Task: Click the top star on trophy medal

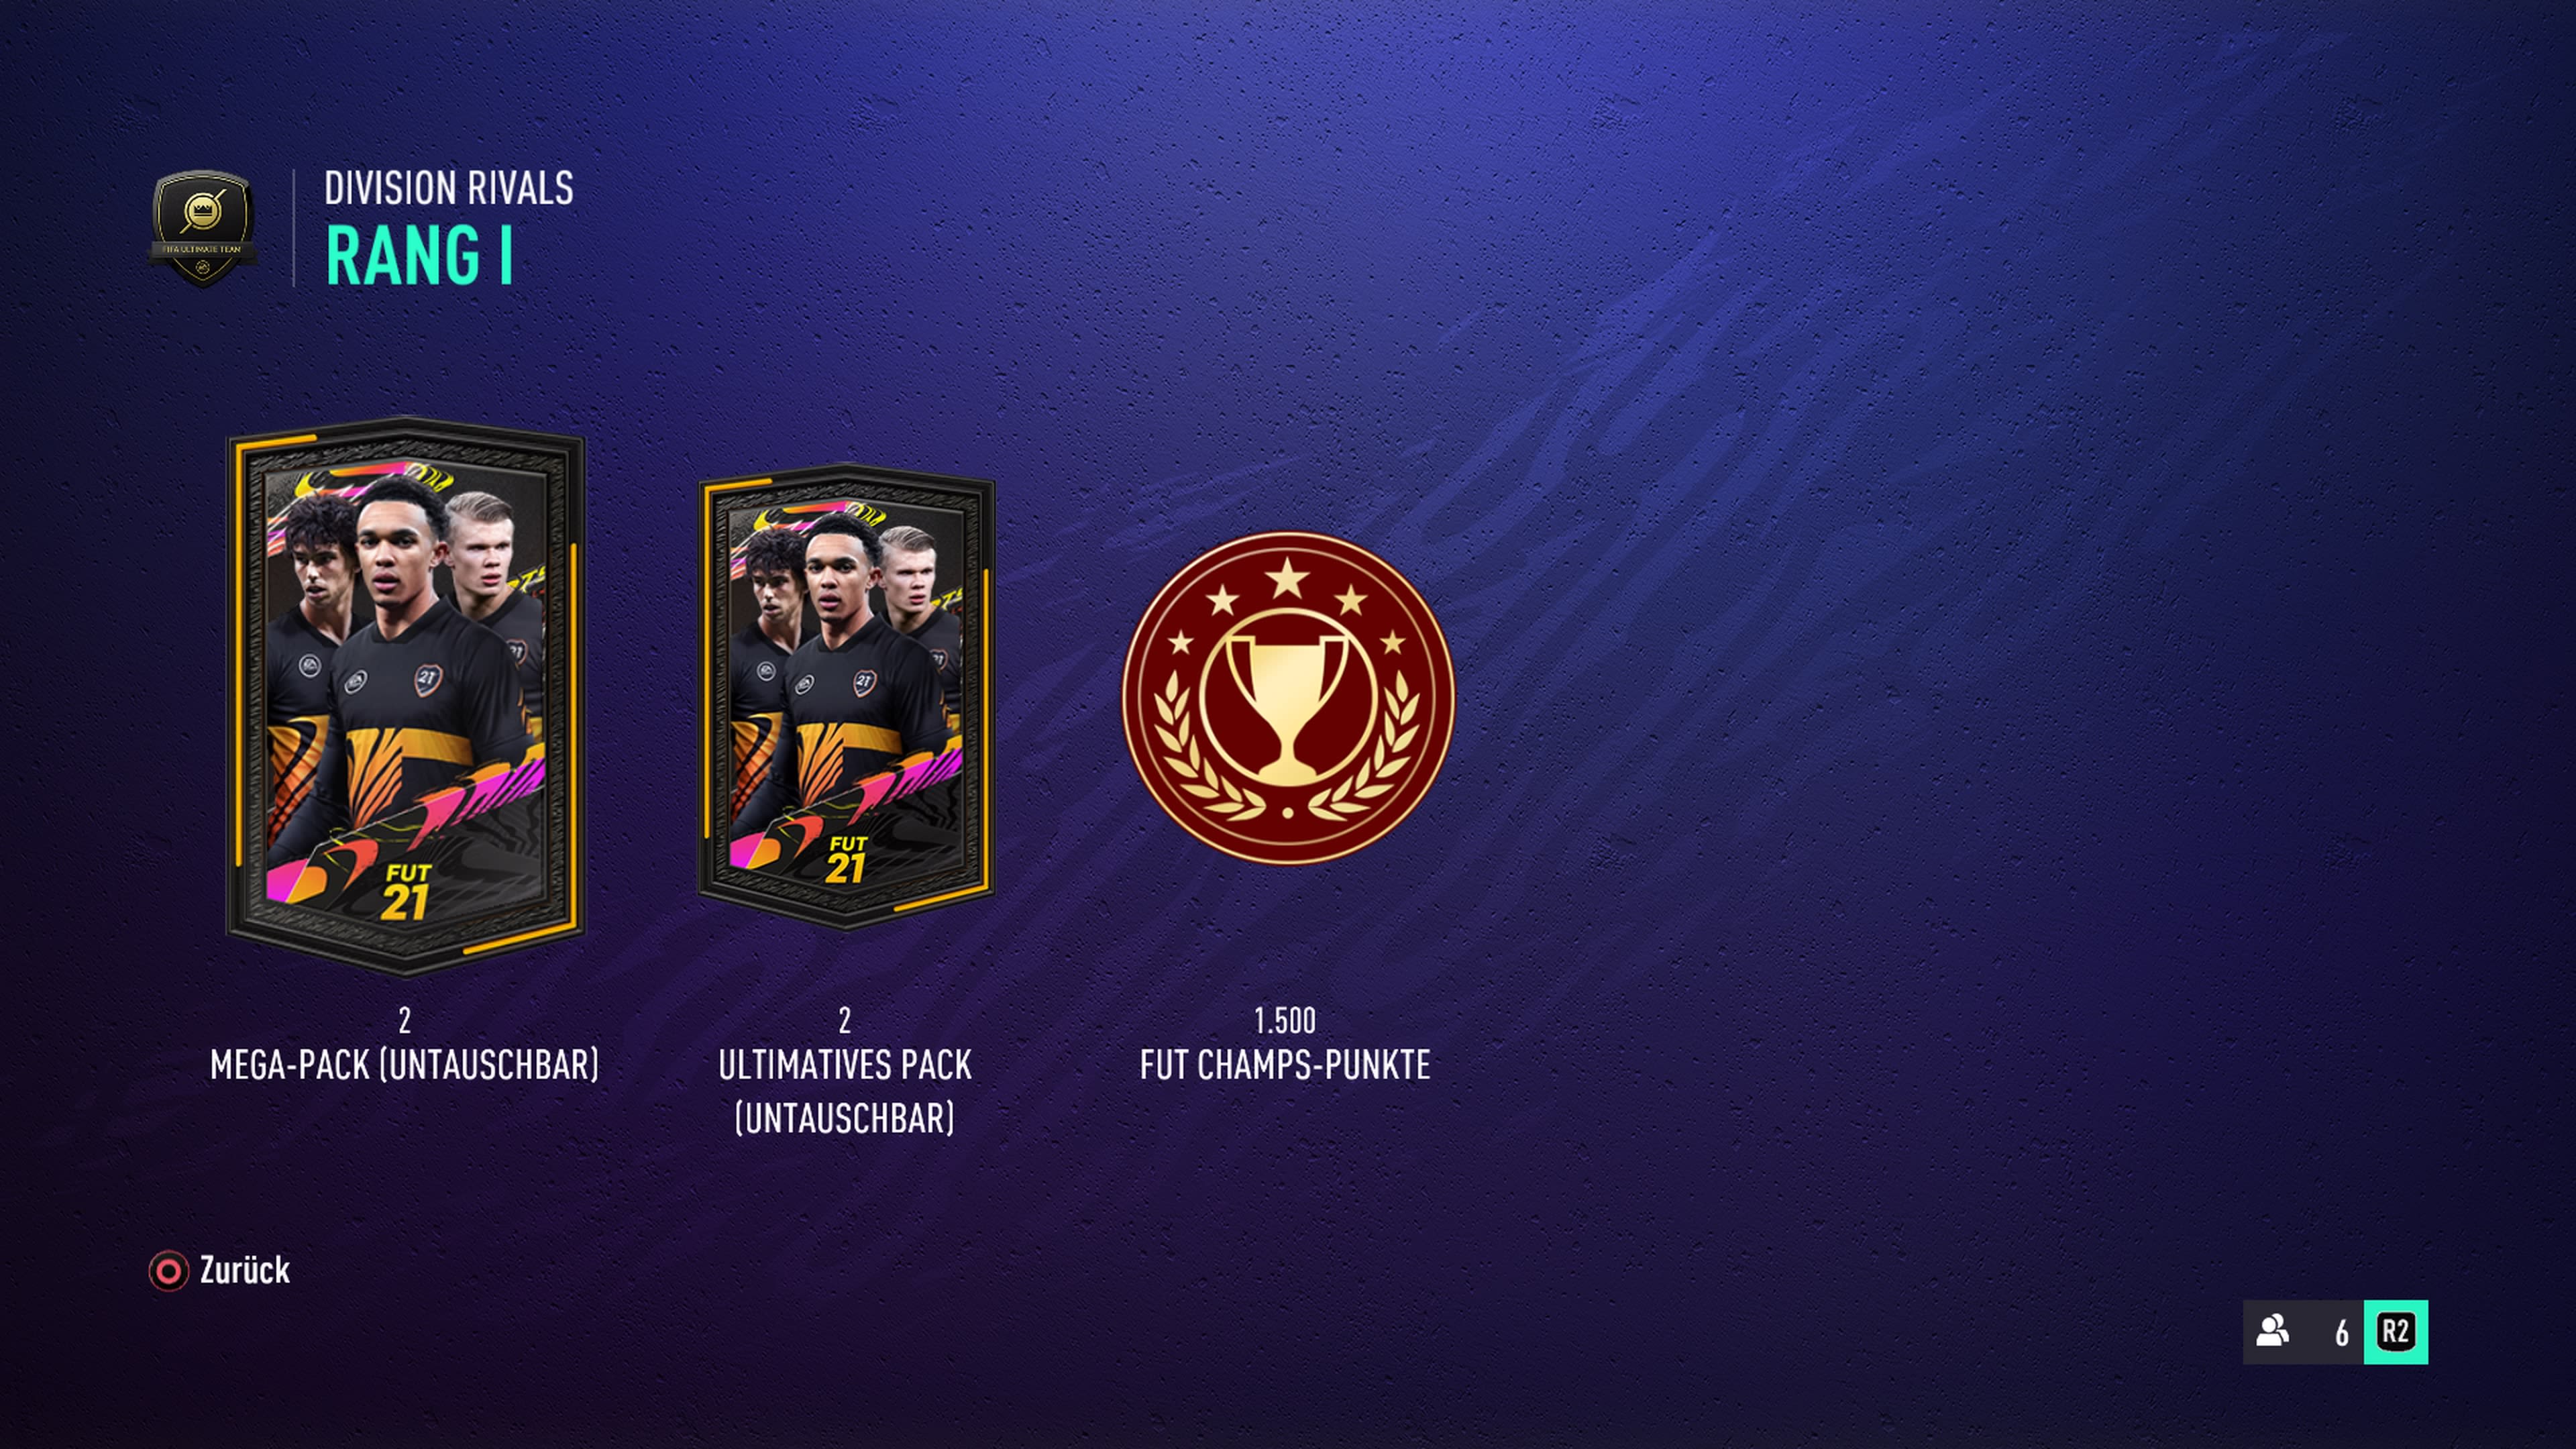Action: (1287, 578)
